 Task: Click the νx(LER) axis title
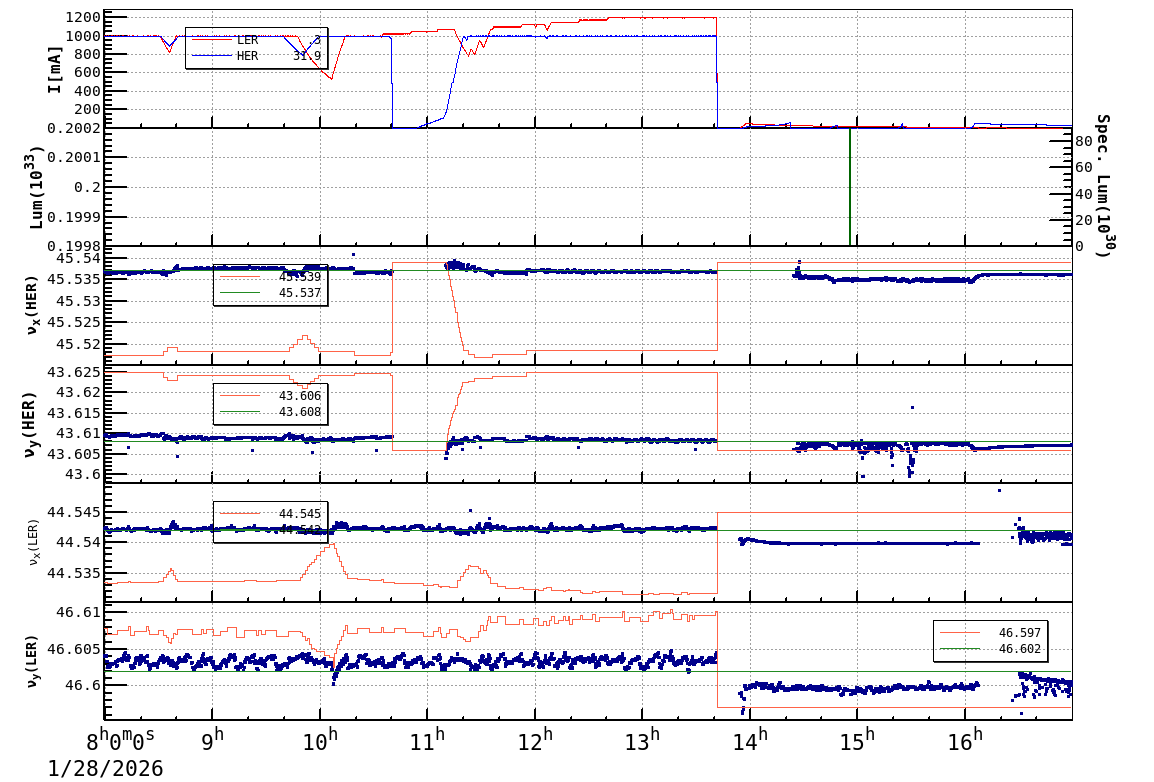tap(34, 543)
